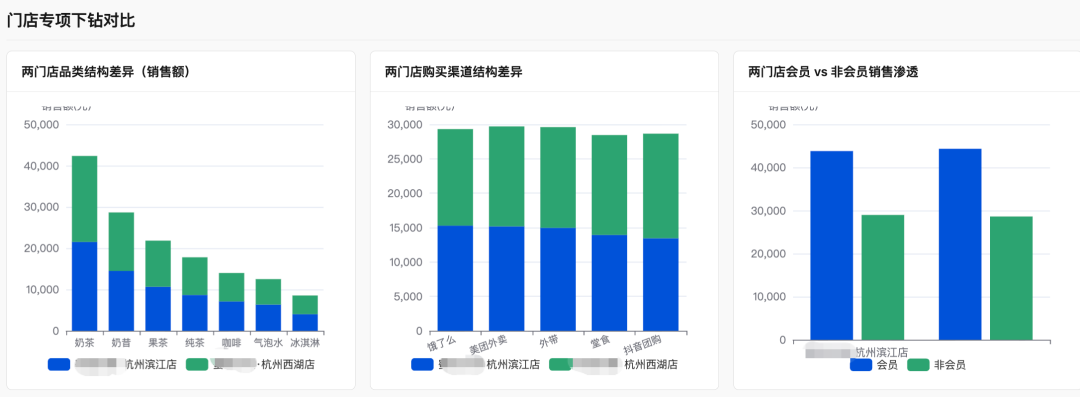Select the blue segment of the 纯茶 bar
The width and height of the screenshot is (1080, 397).
[x=195, y=313]
